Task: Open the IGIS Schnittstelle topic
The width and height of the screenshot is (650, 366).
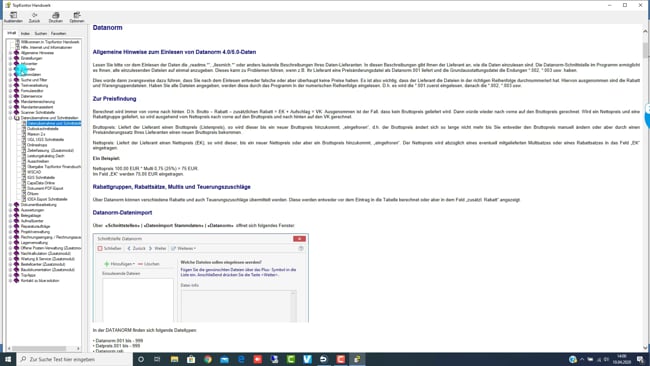Action: (x=41, y=177)
